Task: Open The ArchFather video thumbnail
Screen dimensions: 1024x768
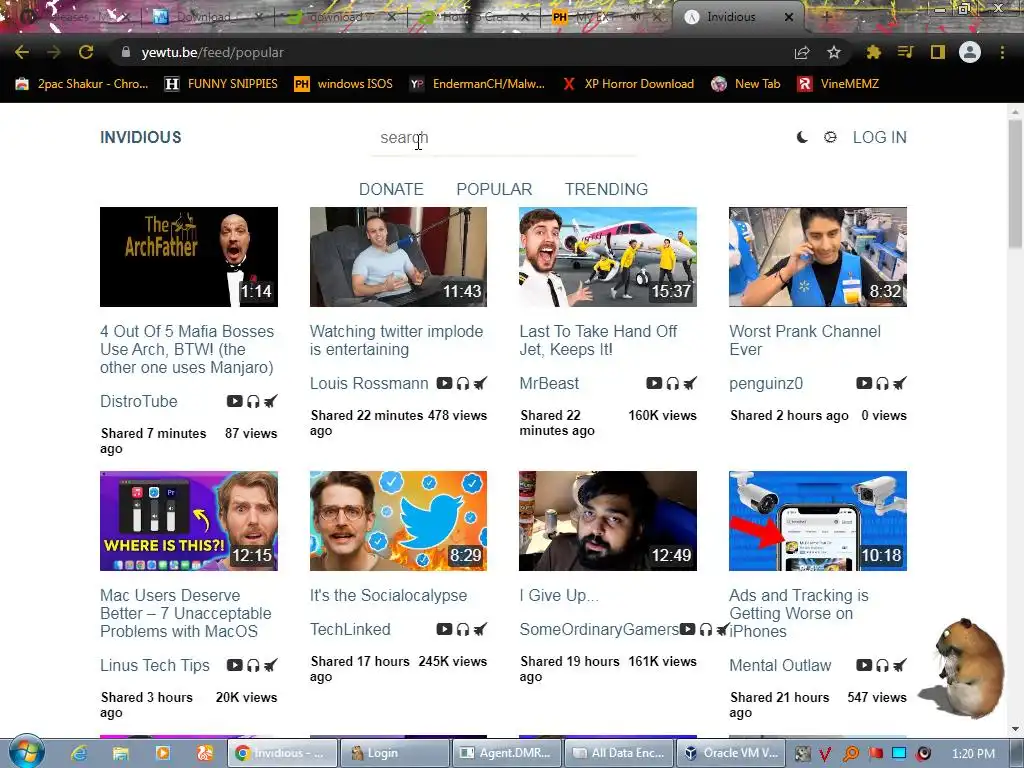Action: click(189, 257)
